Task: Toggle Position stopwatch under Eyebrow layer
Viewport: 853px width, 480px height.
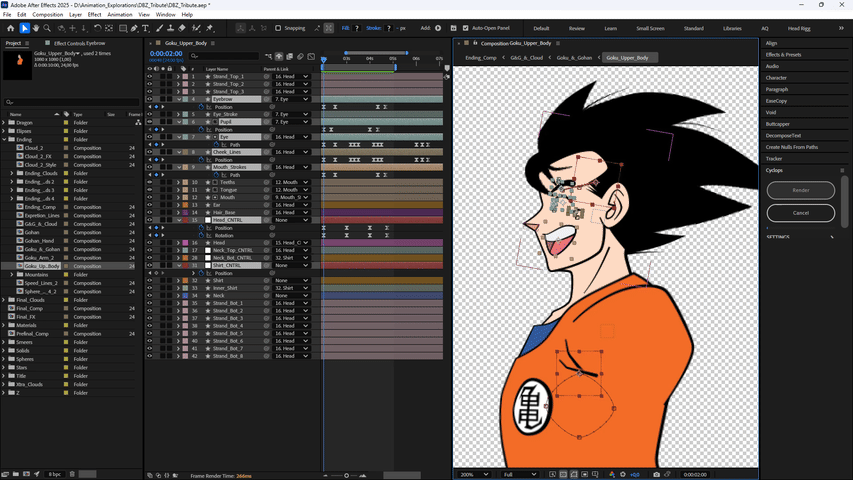Action: pyautogui.click(x=201, y=107)
